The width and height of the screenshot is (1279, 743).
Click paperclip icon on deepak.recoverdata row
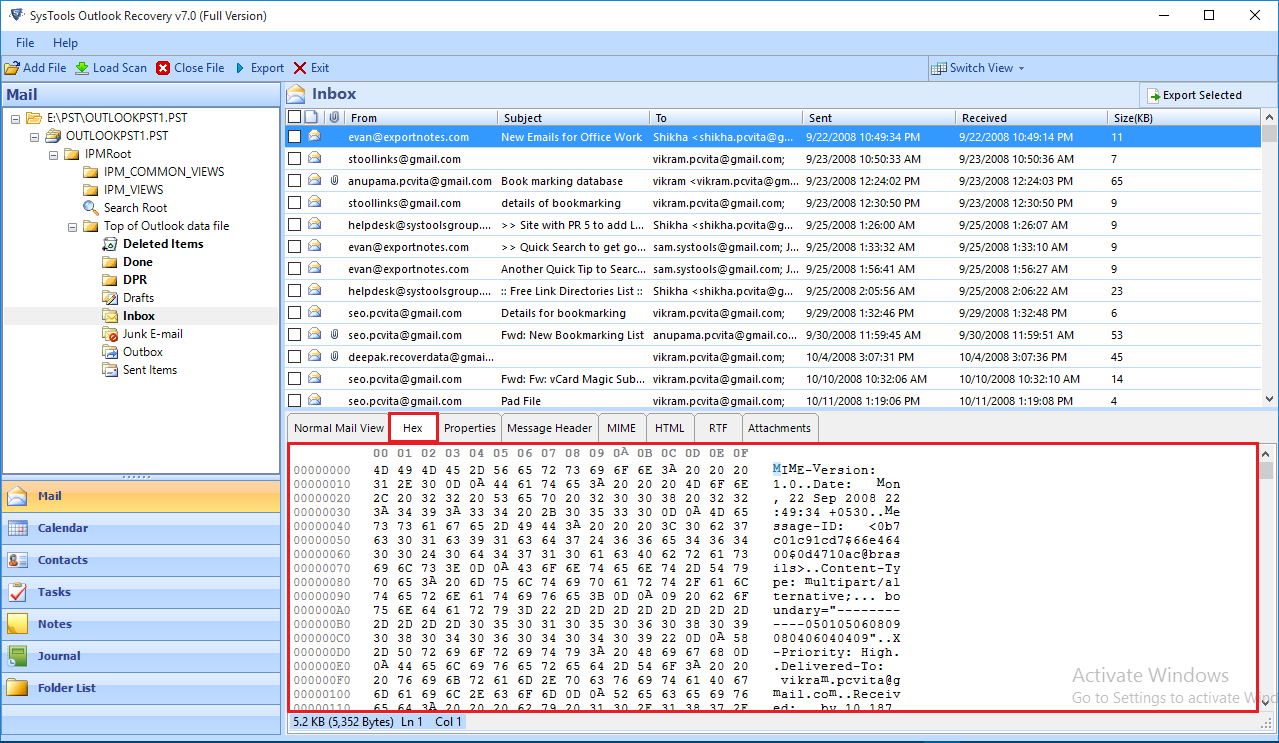(x=335, y=357)
